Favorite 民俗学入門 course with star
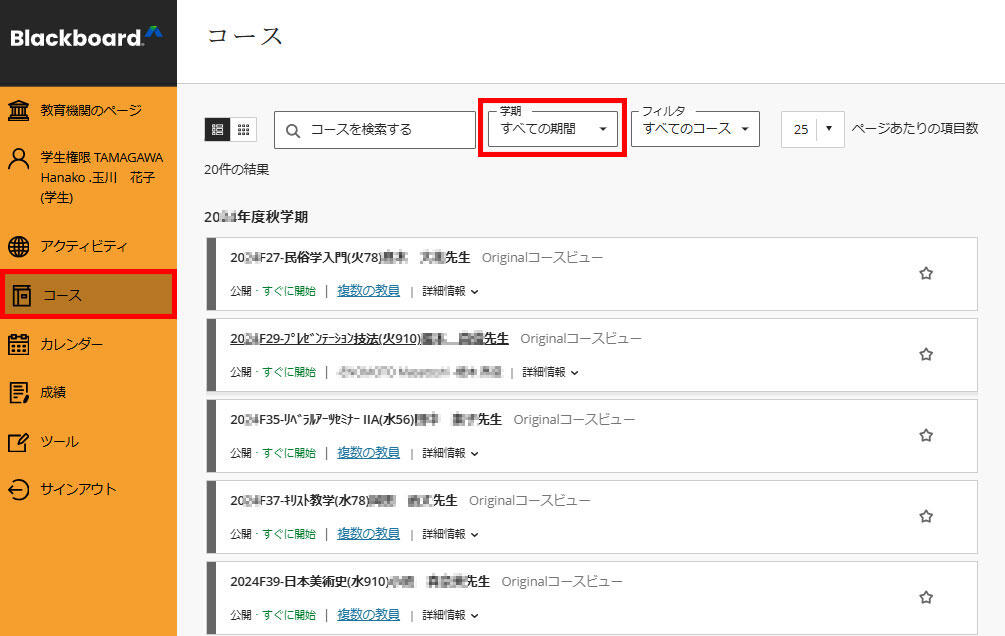This screenshot has height=636, width=1005. coord(926,274)
